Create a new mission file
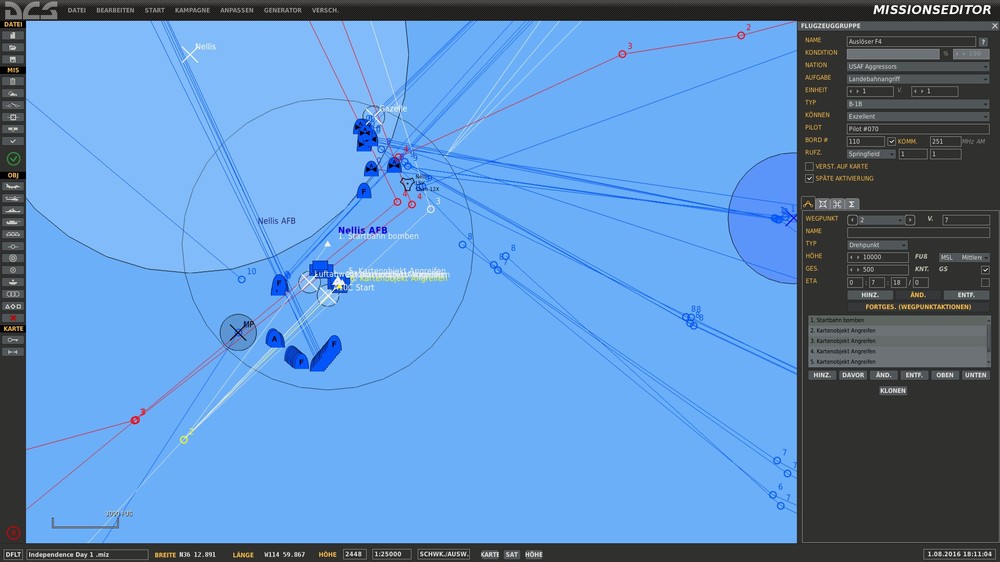The width and height of the screenshot is (1000, 562). [13, 35]
